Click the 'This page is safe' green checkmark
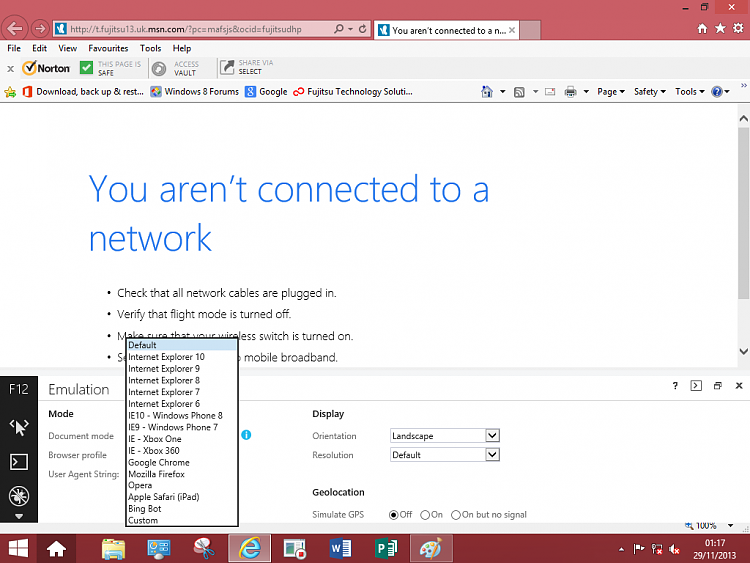The width and height of the screenshot is (750, 563). [x=86, y=68]
